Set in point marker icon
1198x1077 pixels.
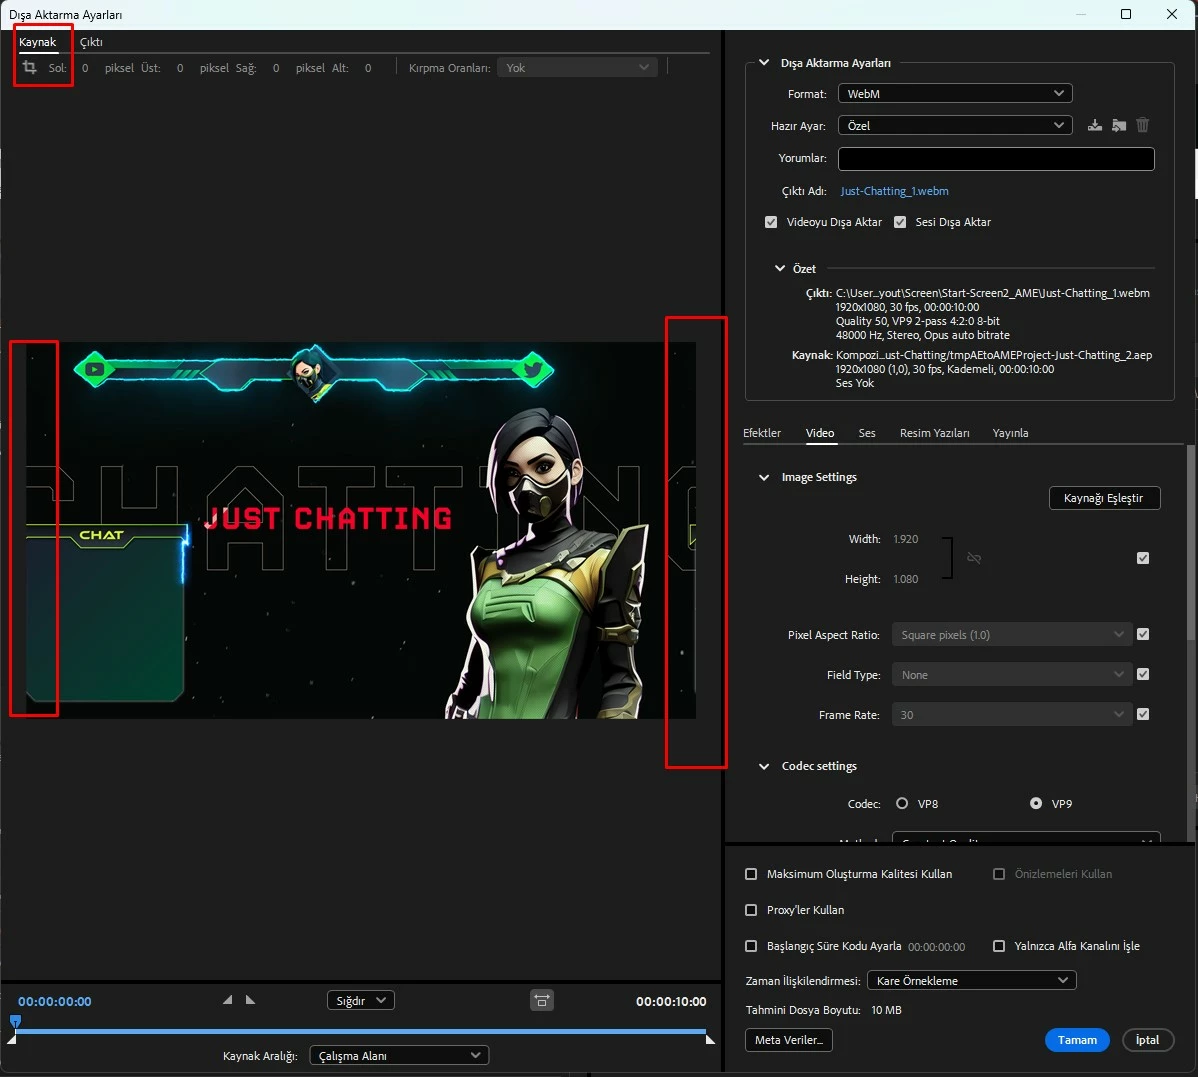point(227,1000)
